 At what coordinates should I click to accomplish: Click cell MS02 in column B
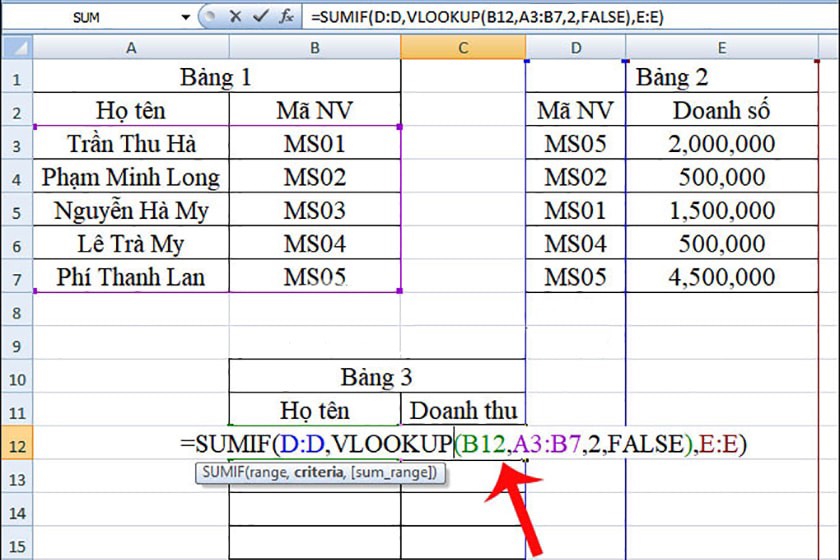314,176
